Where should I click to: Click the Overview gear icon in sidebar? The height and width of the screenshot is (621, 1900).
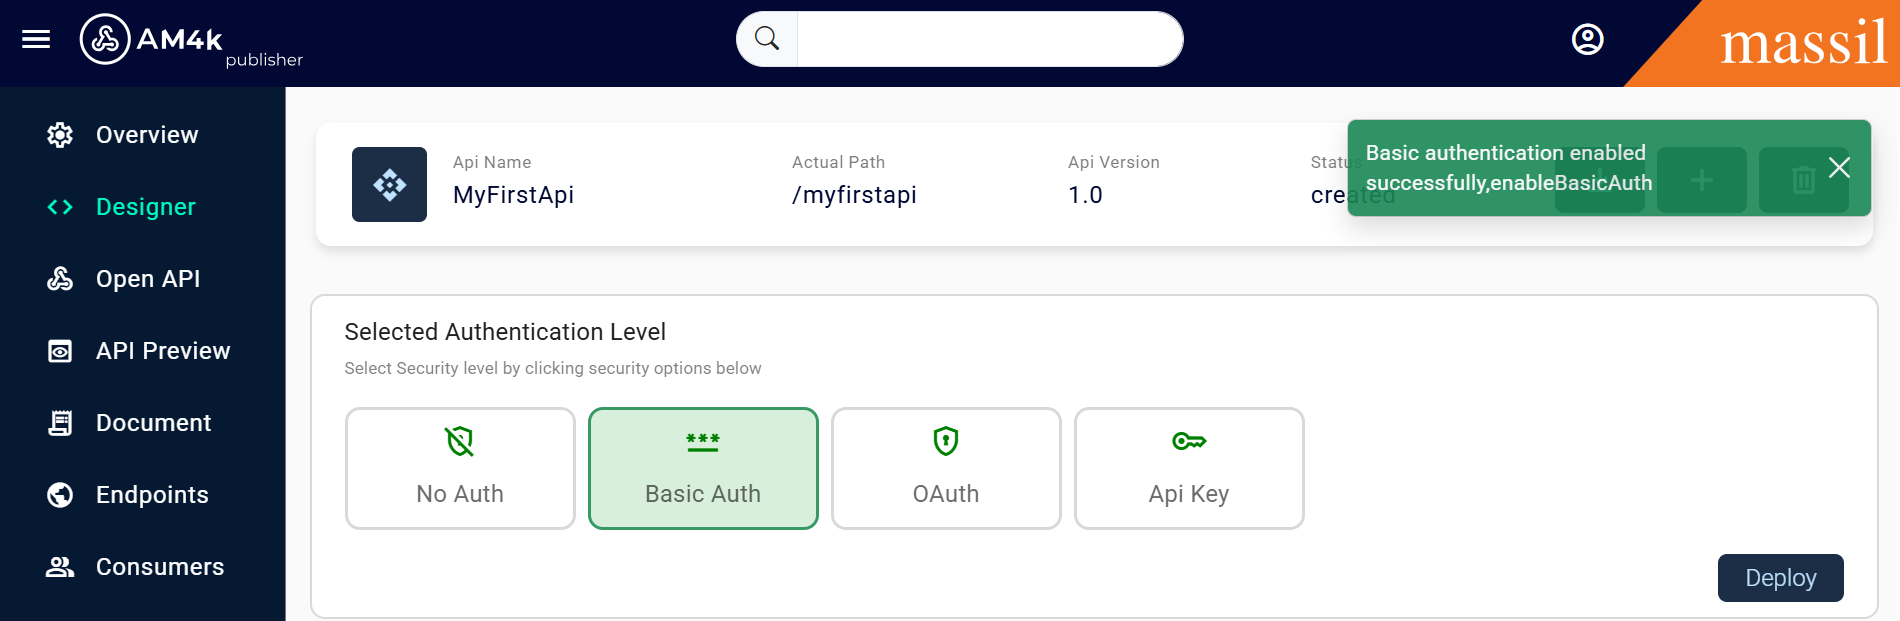point(60,135)
